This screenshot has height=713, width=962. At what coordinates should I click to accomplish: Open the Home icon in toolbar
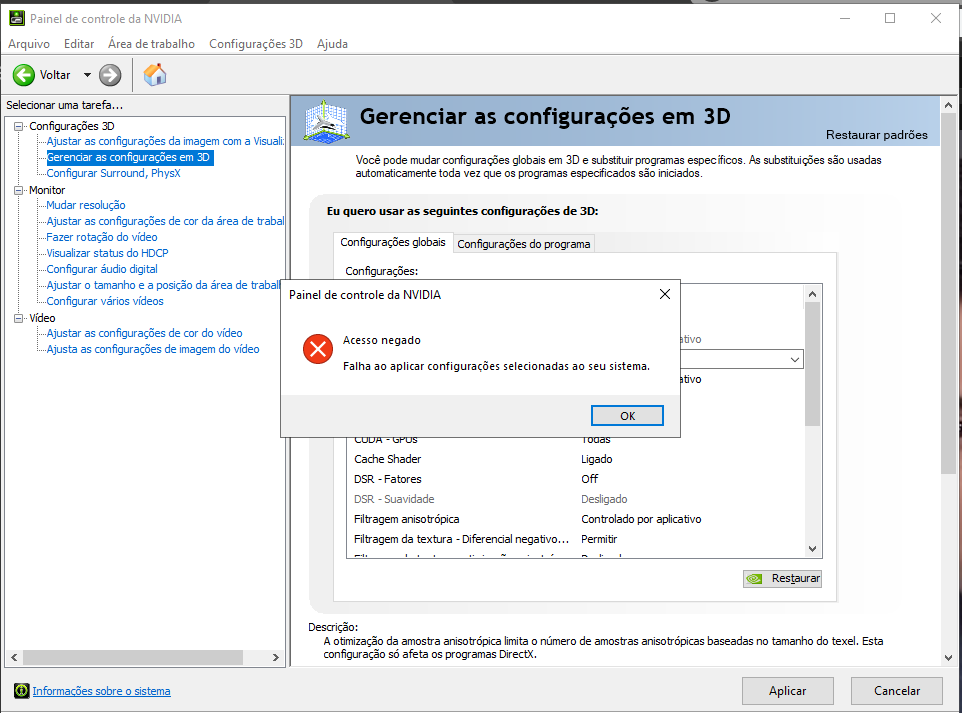click(x=155, y=75)
